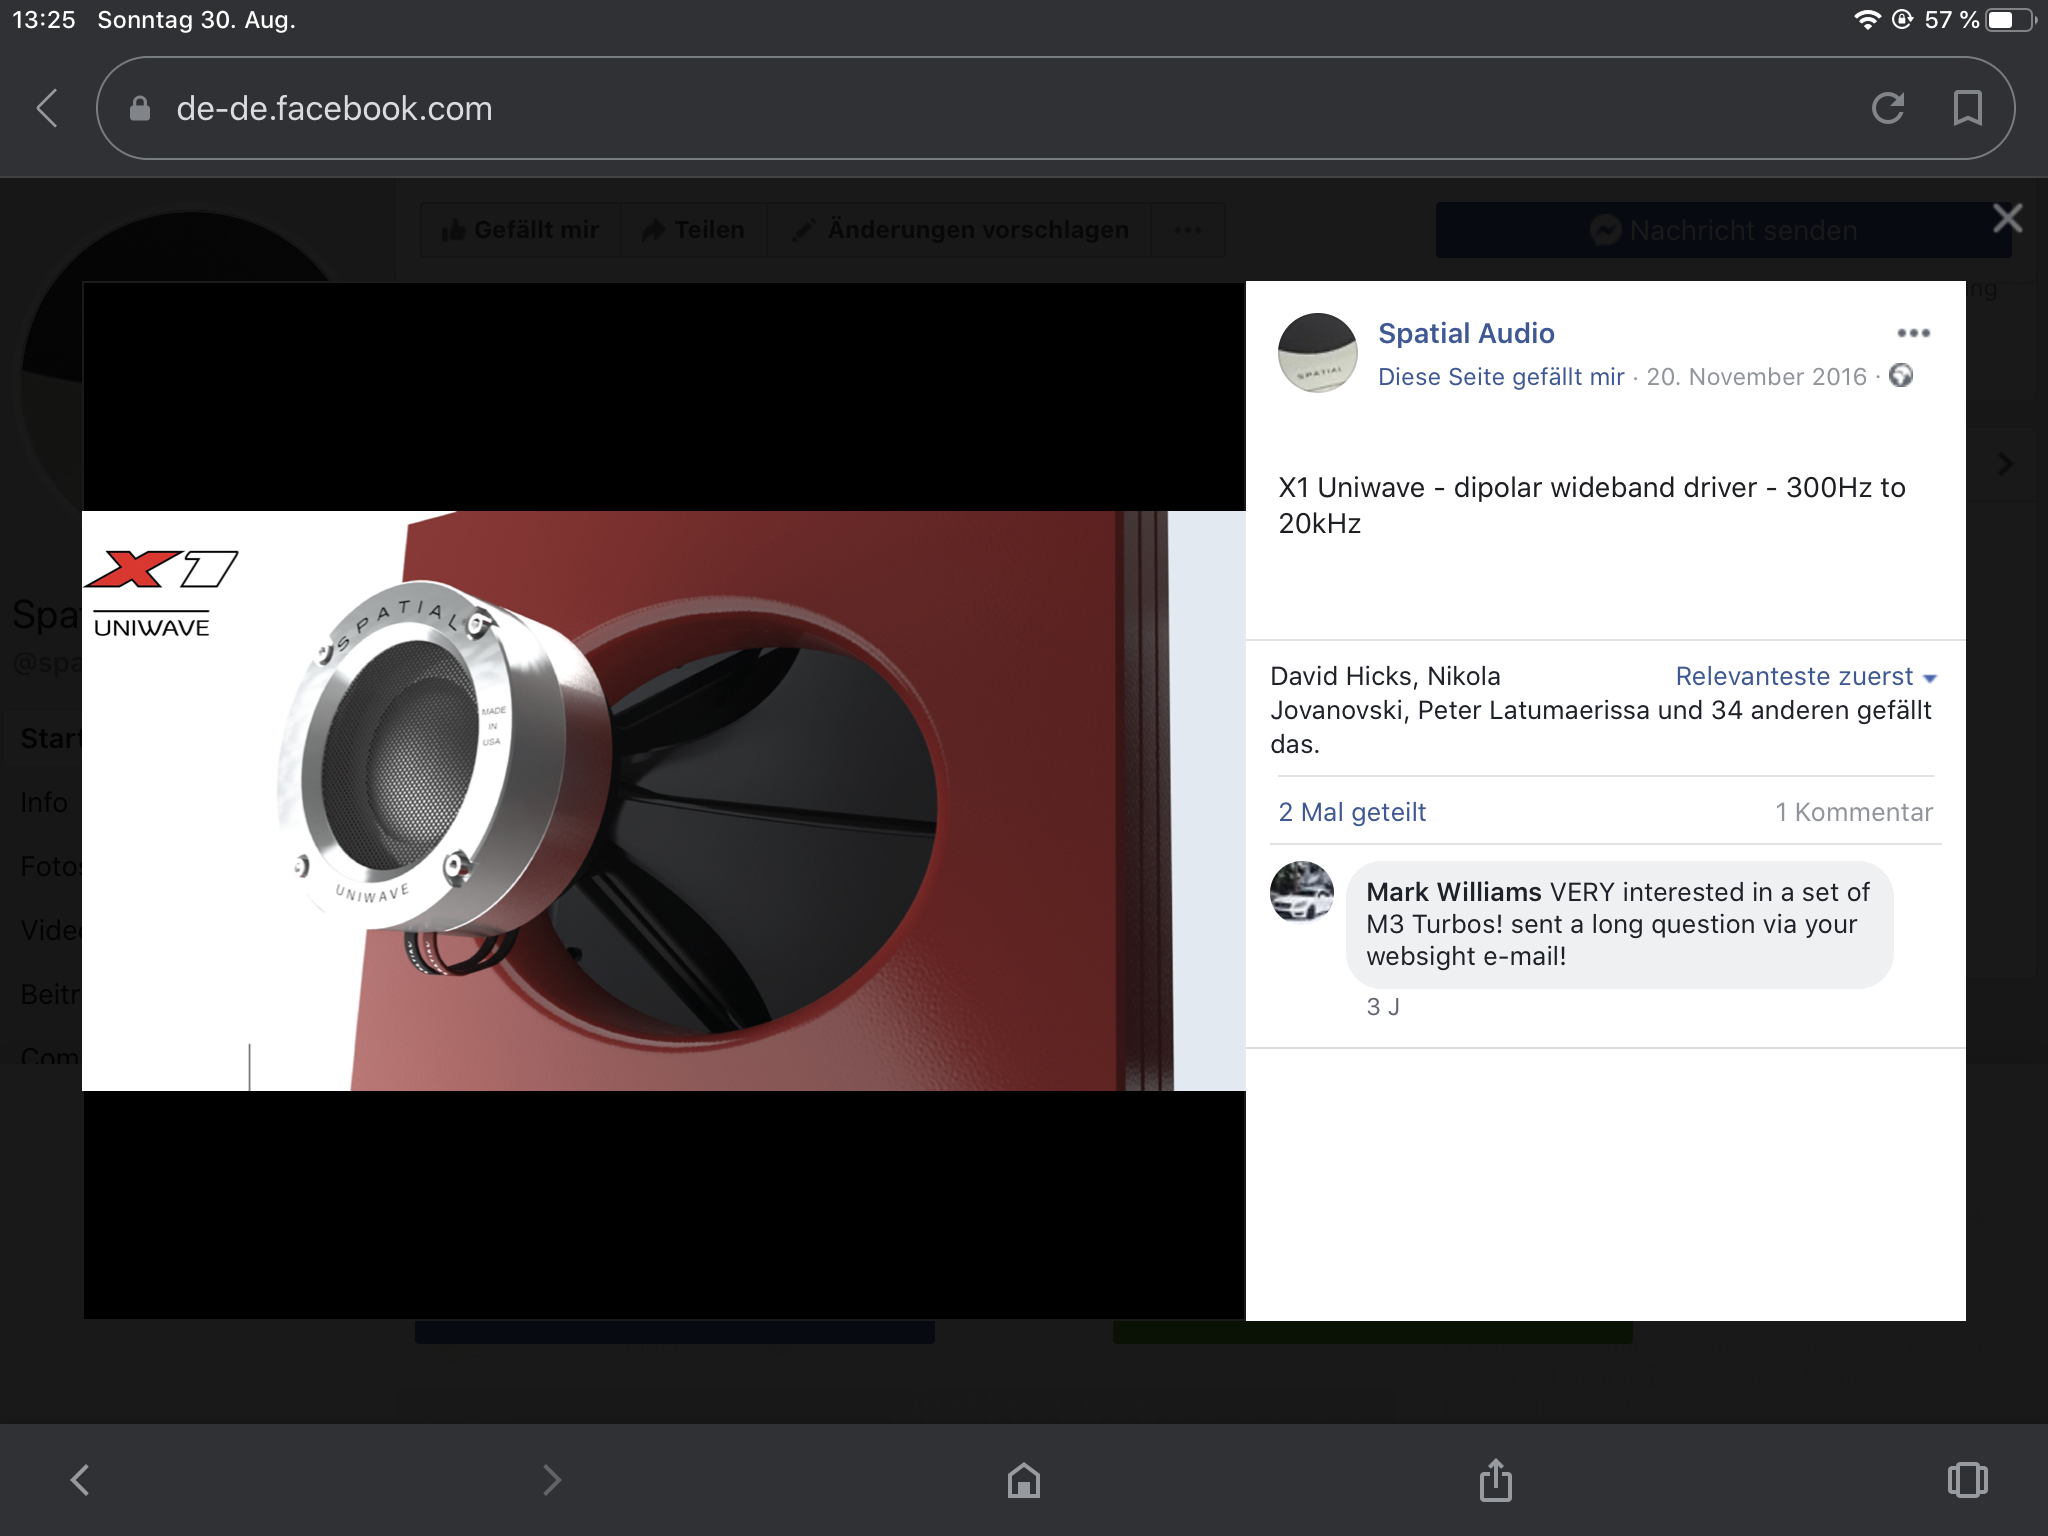This screenshot has height=1536, width=2048.
Task: Reload the page with the refresh icon
Action: pyautogui.click(x=1887, y=108)
